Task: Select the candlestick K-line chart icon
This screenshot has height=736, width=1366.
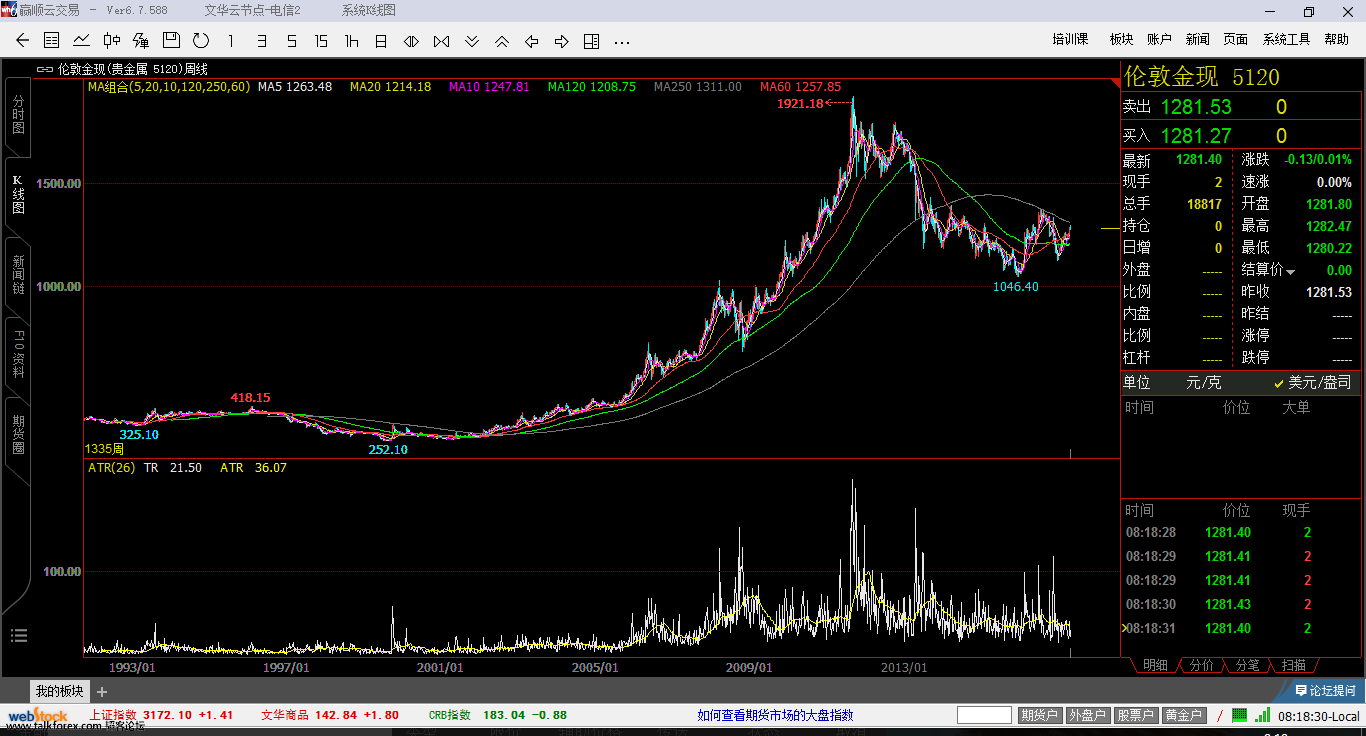Action: 112,41
